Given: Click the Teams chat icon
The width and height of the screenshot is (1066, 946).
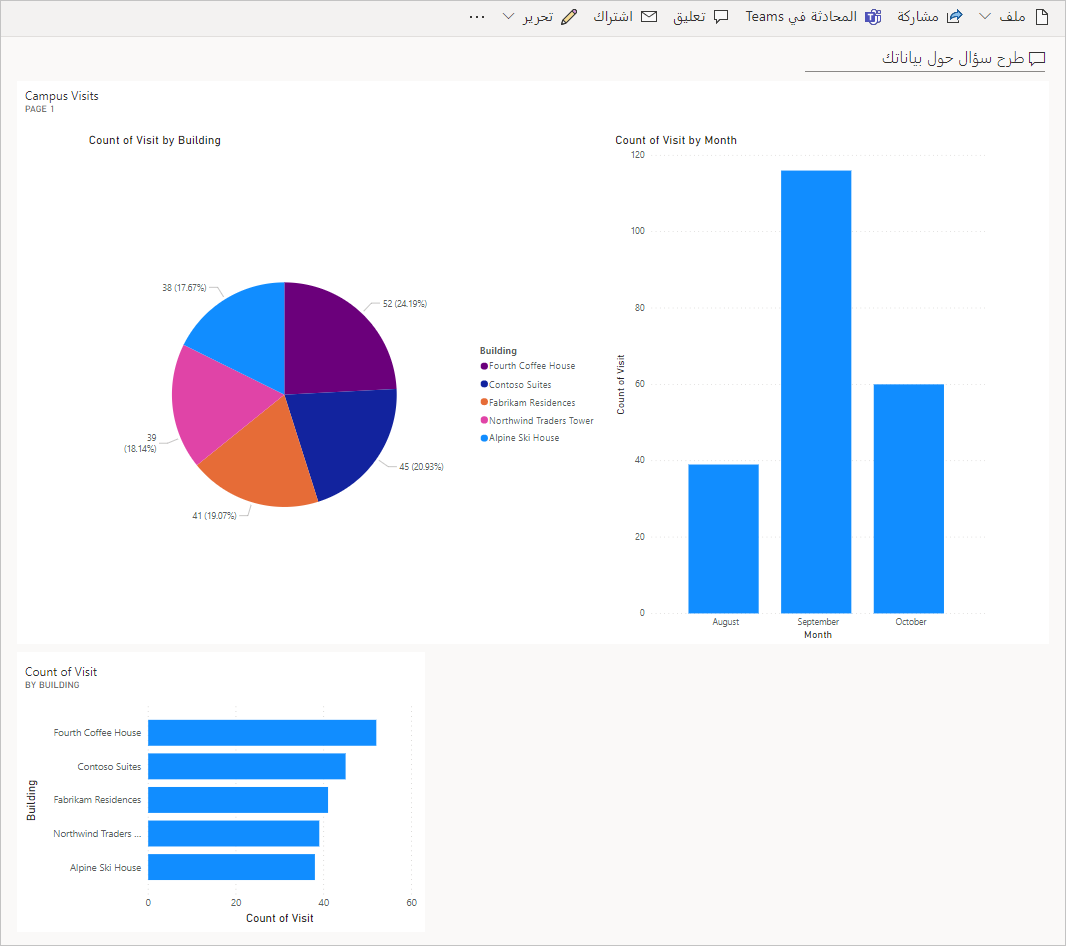Looking at the screenshot, I should [873, 17].
